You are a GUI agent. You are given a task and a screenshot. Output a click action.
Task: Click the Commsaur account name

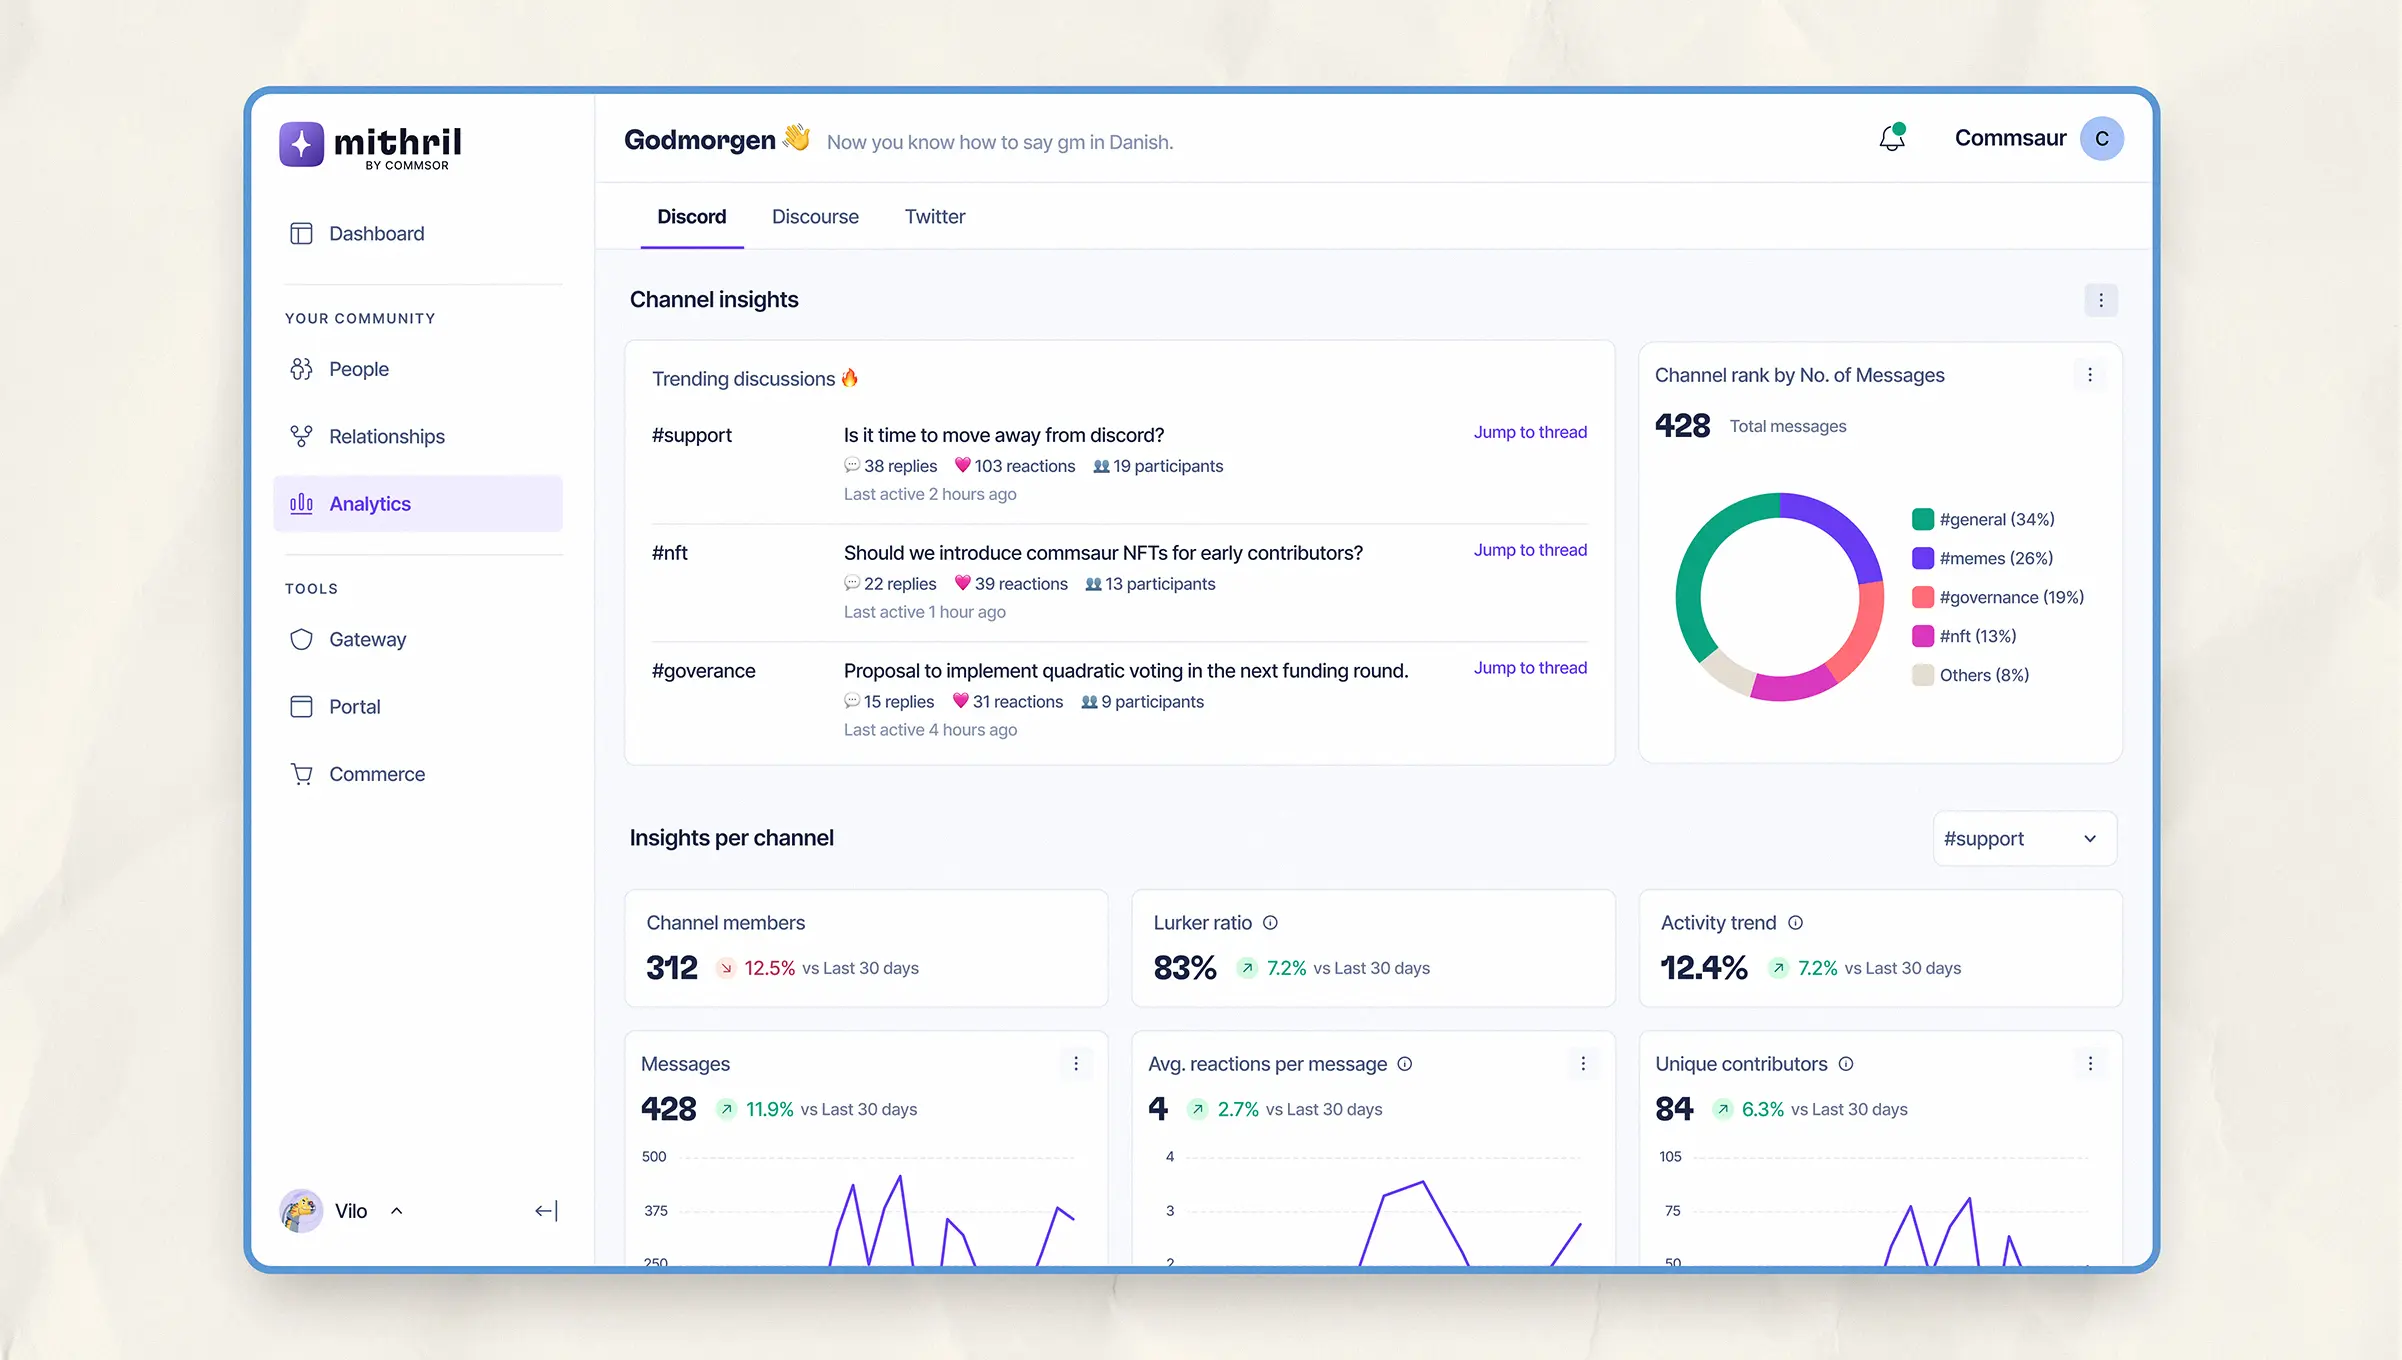click(2010, 138)
